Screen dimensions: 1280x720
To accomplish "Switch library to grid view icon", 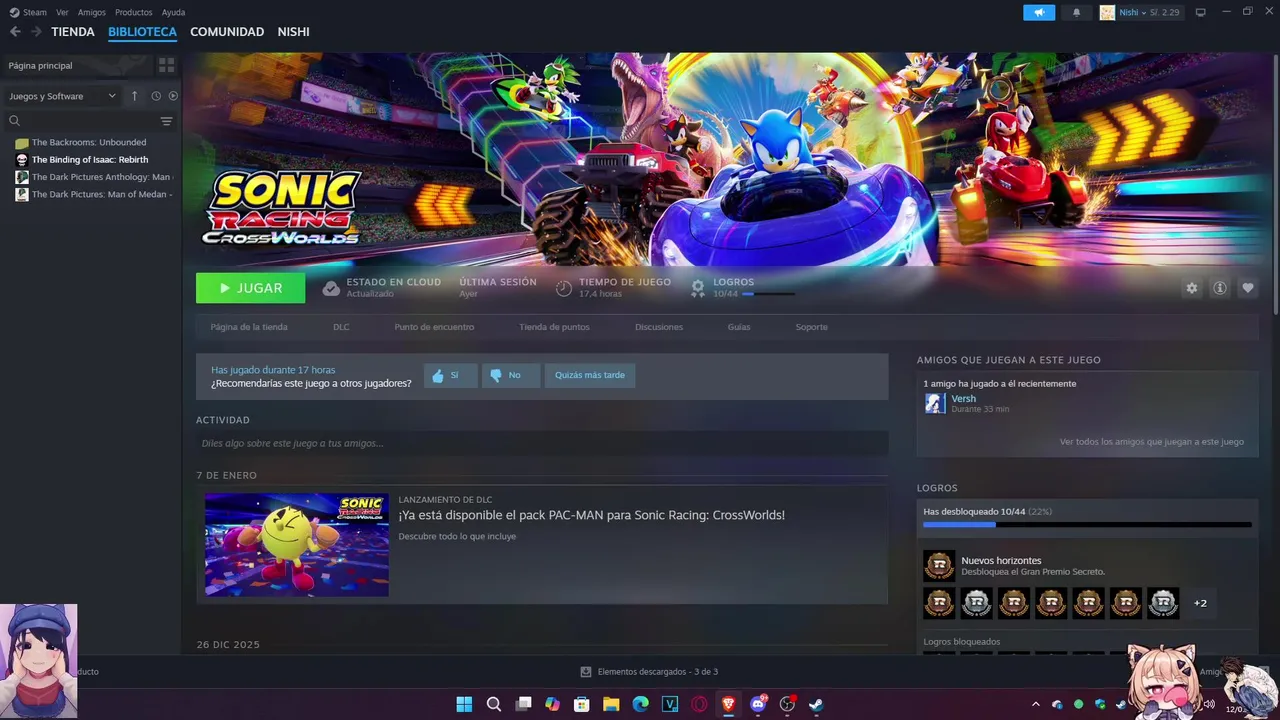I will tap(166, 65).
